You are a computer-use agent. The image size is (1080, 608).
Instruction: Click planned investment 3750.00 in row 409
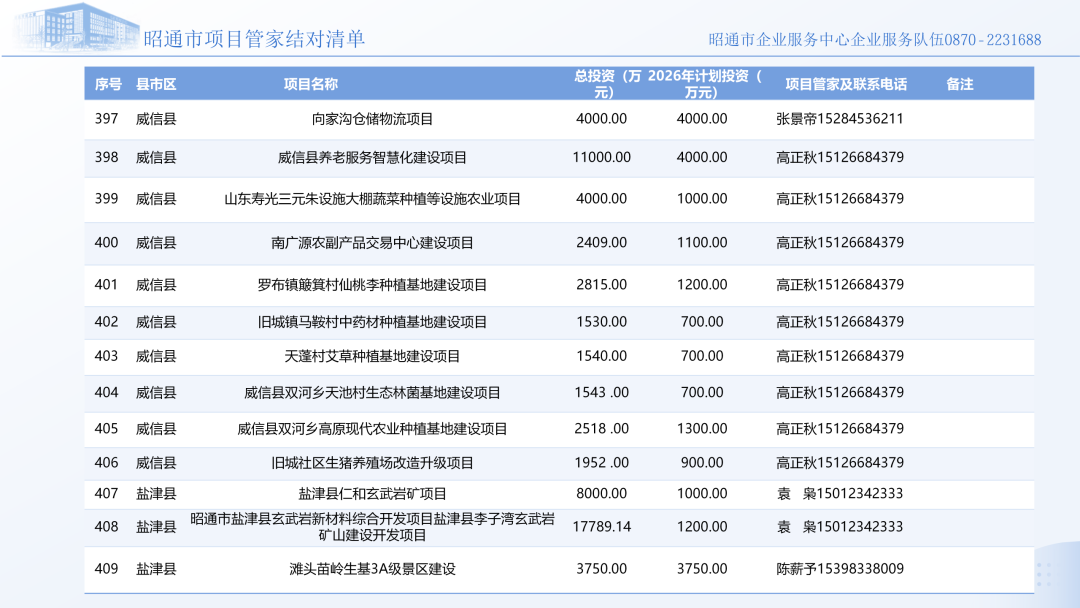coord(702,569)
